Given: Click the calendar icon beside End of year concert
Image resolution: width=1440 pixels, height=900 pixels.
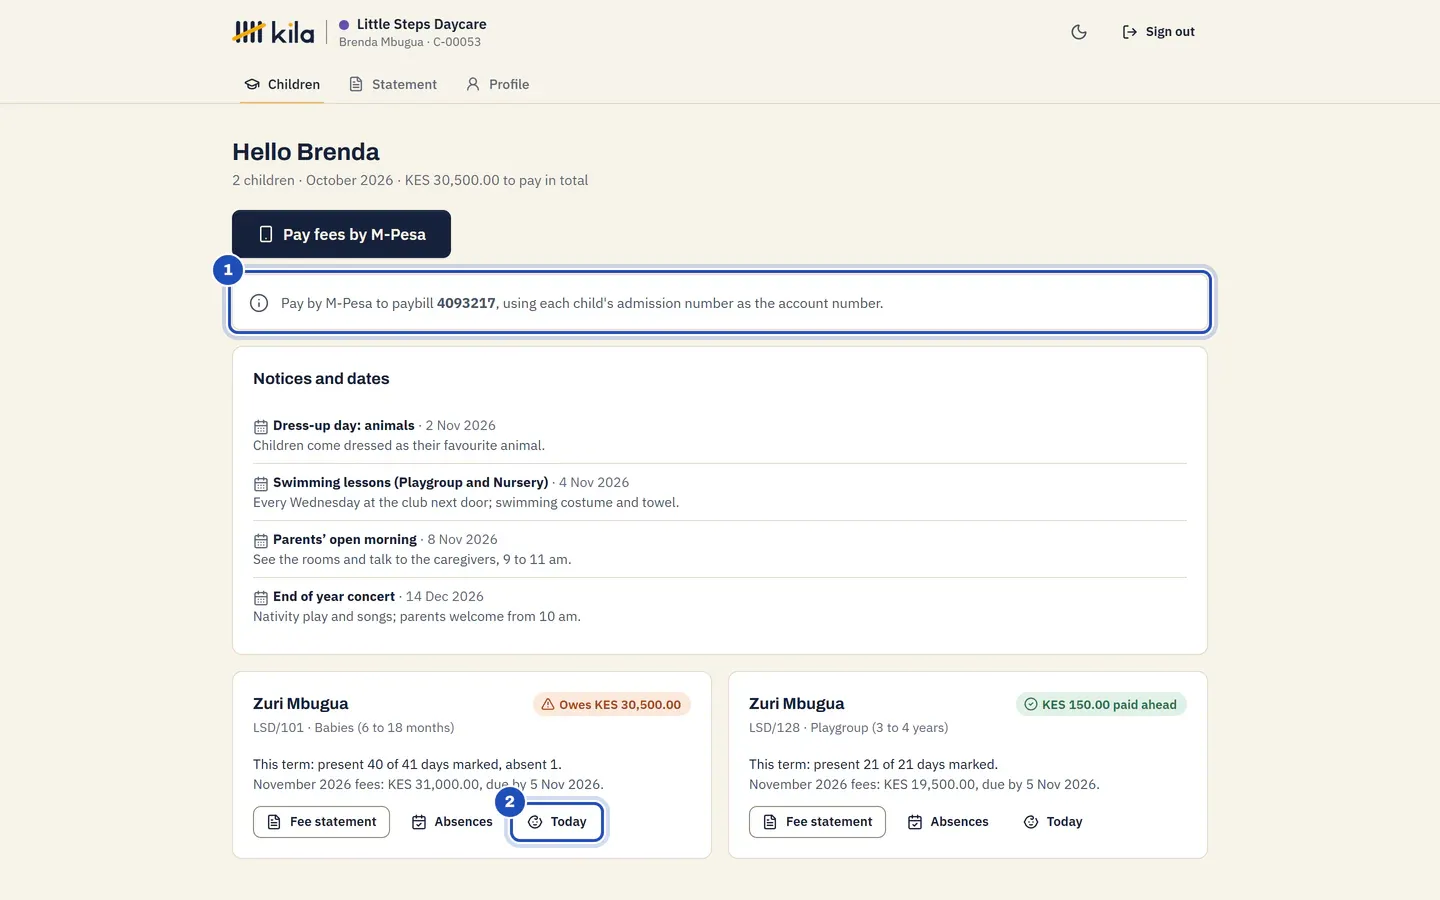Looking at the screenshot, I should pos(260,597).
